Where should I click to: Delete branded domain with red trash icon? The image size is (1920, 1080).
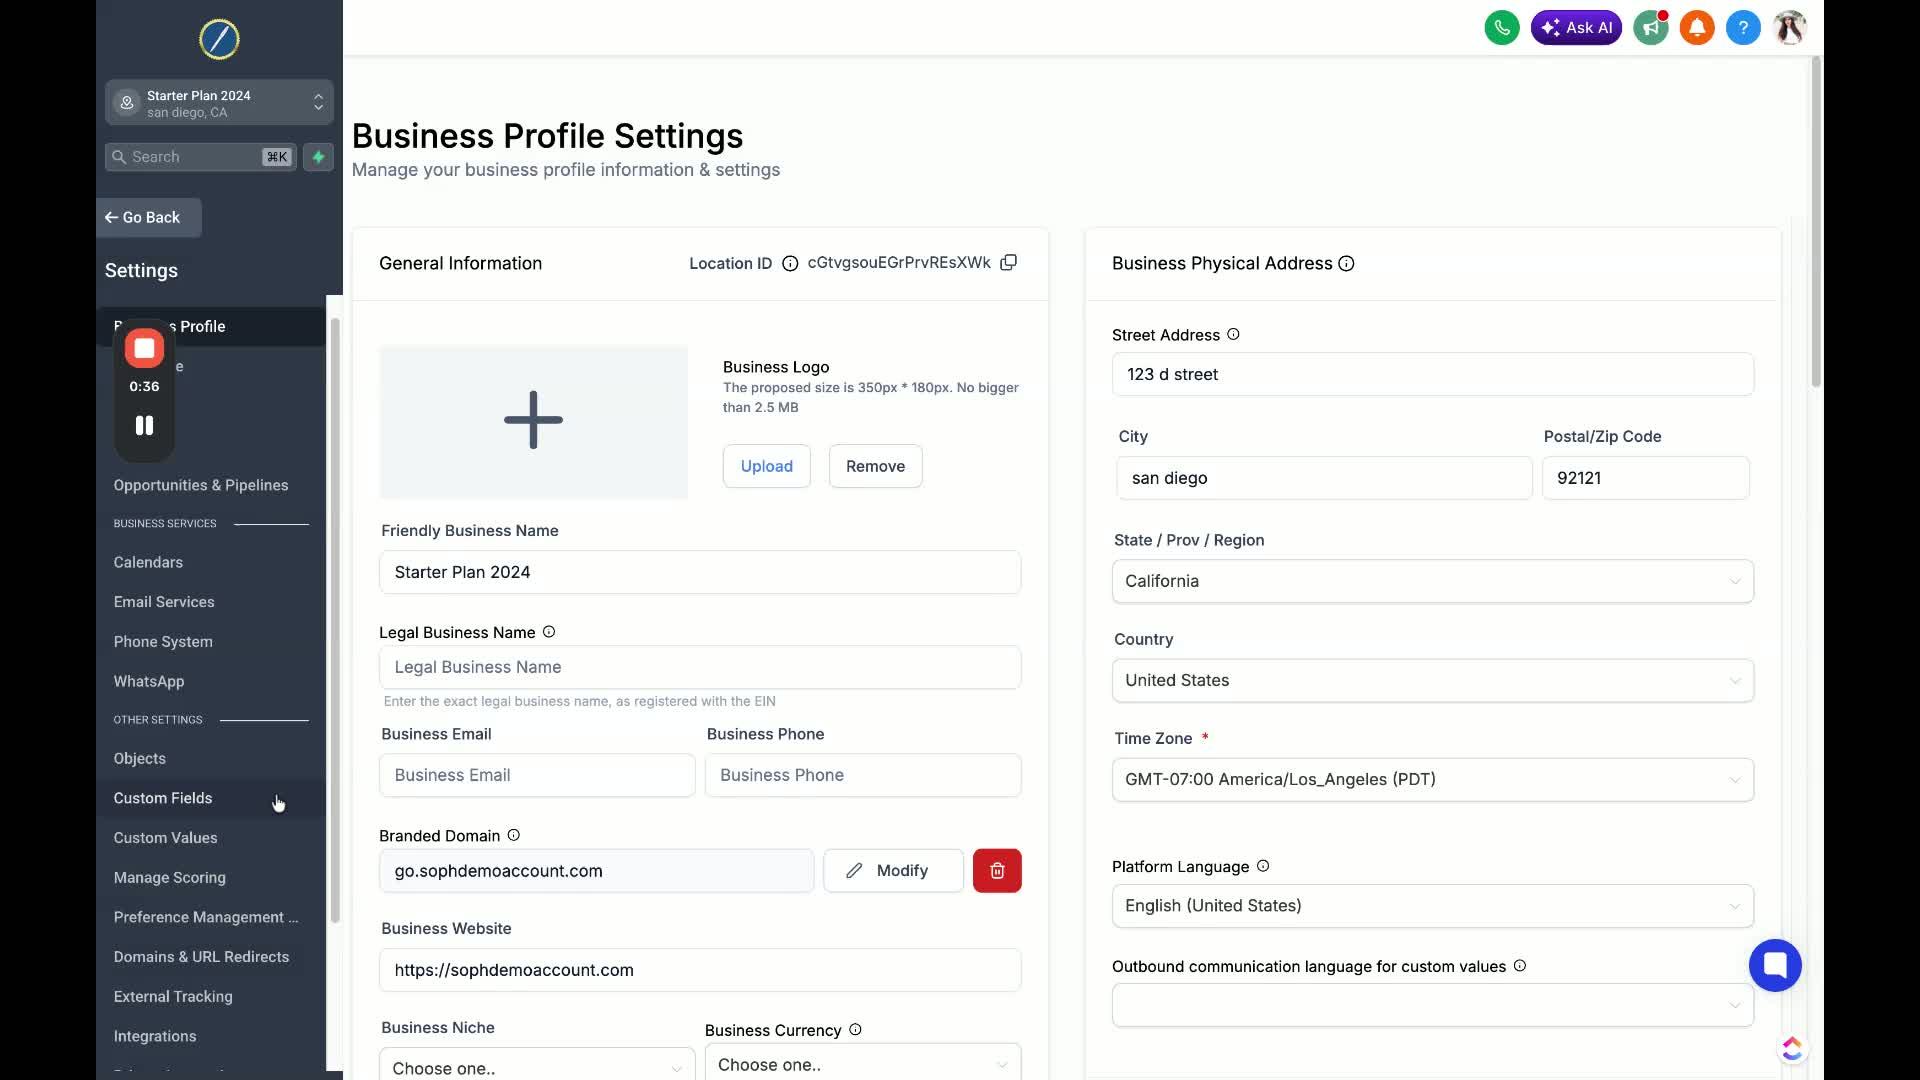[x=997, y=871]
